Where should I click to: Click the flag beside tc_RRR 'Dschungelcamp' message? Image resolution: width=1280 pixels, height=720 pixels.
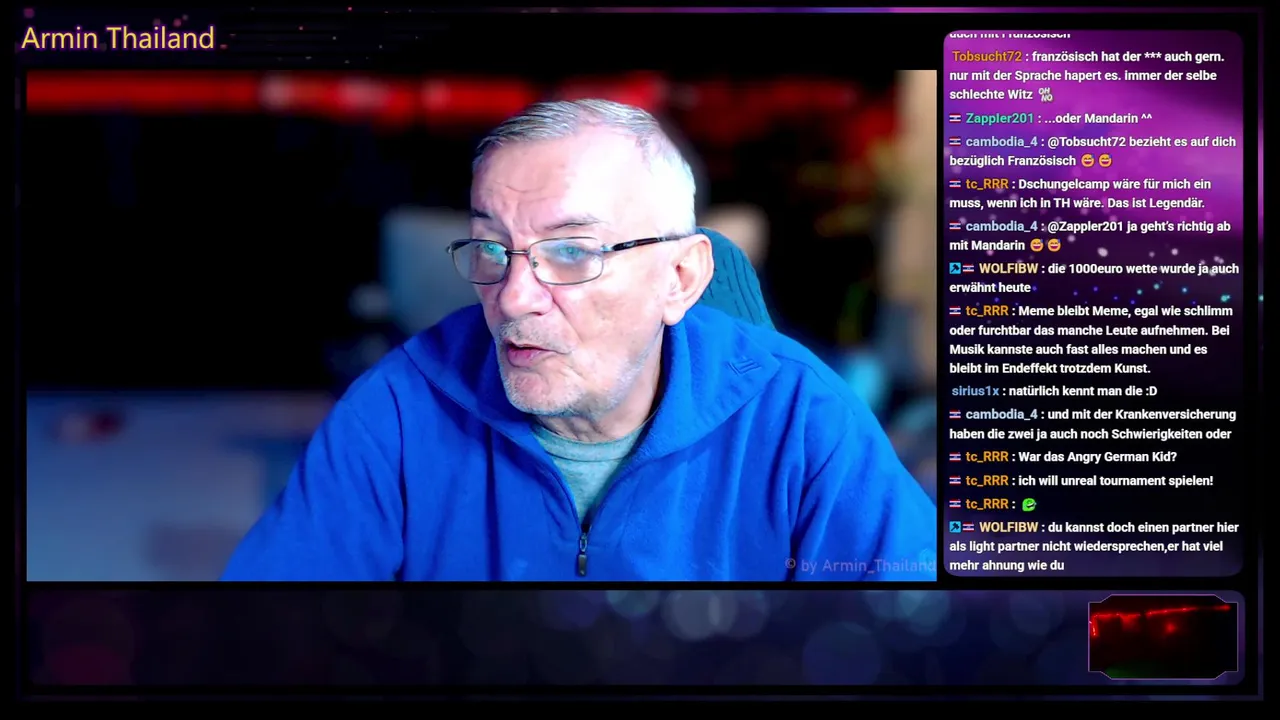[955, 185]
